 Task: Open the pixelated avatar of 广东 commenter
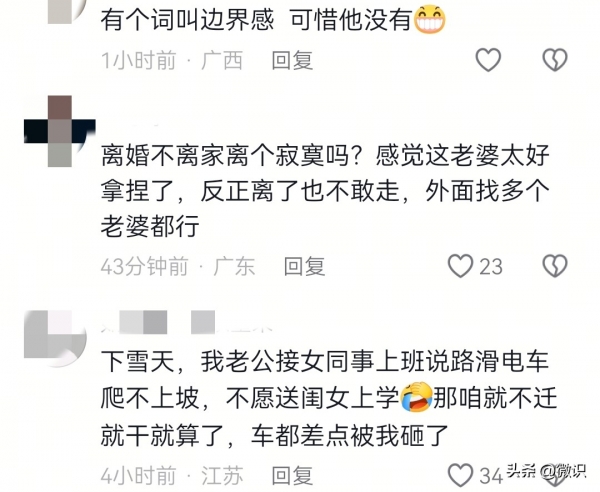coord(60,131)
